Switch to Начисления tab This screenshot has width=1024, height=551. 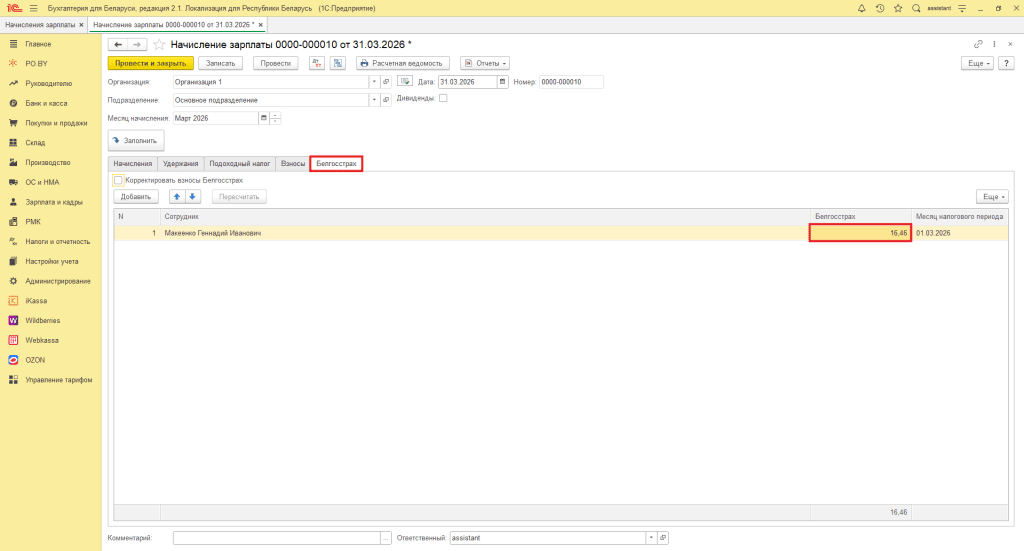point(133,163)
